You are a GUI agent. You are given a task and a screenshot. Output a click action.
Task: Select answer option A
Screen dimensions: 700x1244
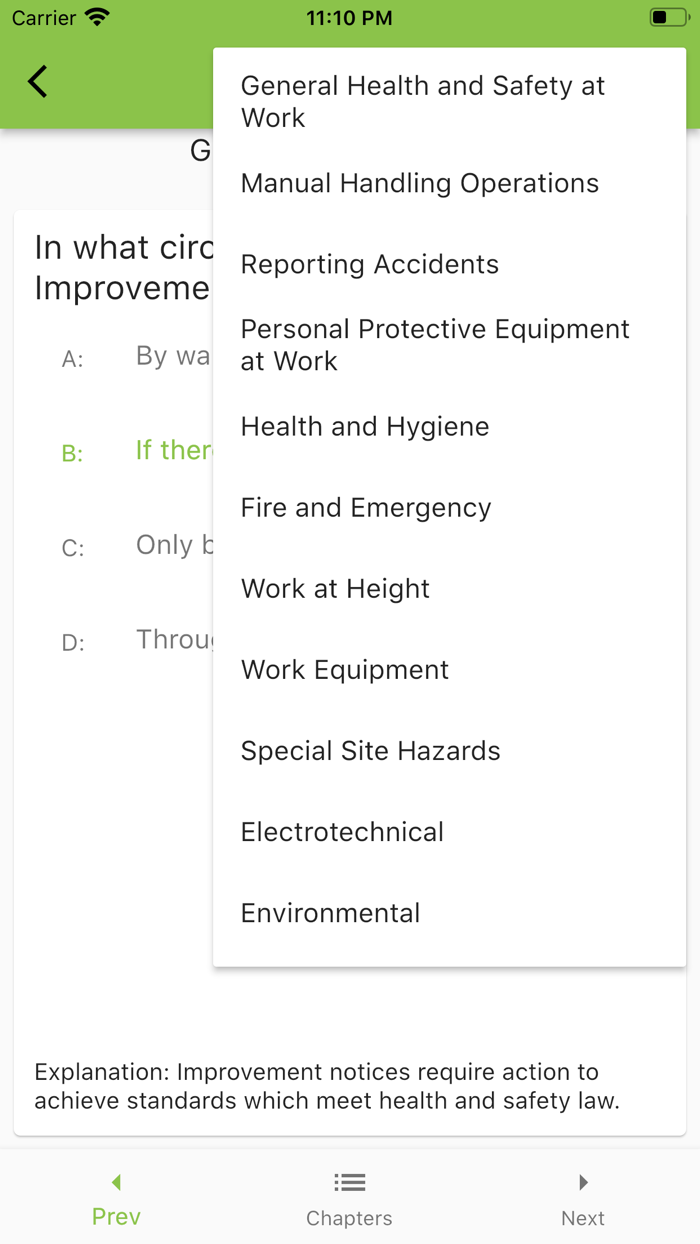pyautogui.click(x=120, y=357)
